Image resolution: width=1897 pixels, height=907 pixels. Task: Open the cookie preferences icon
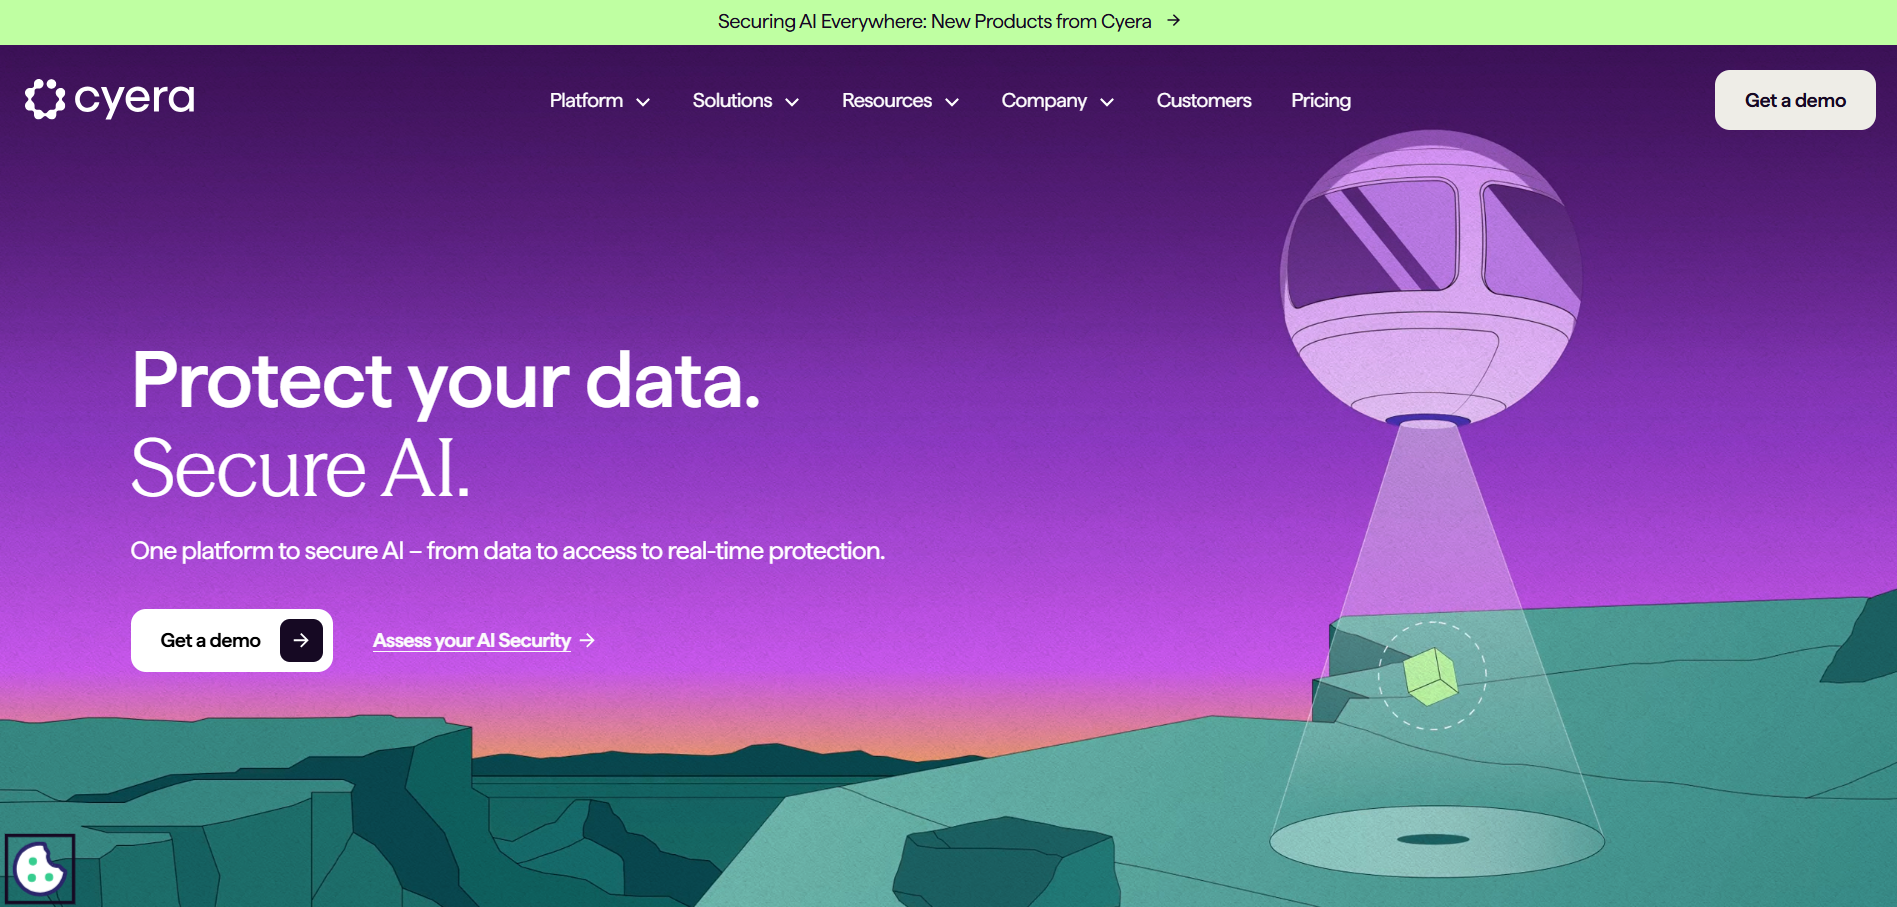click(x=40, y=869)
